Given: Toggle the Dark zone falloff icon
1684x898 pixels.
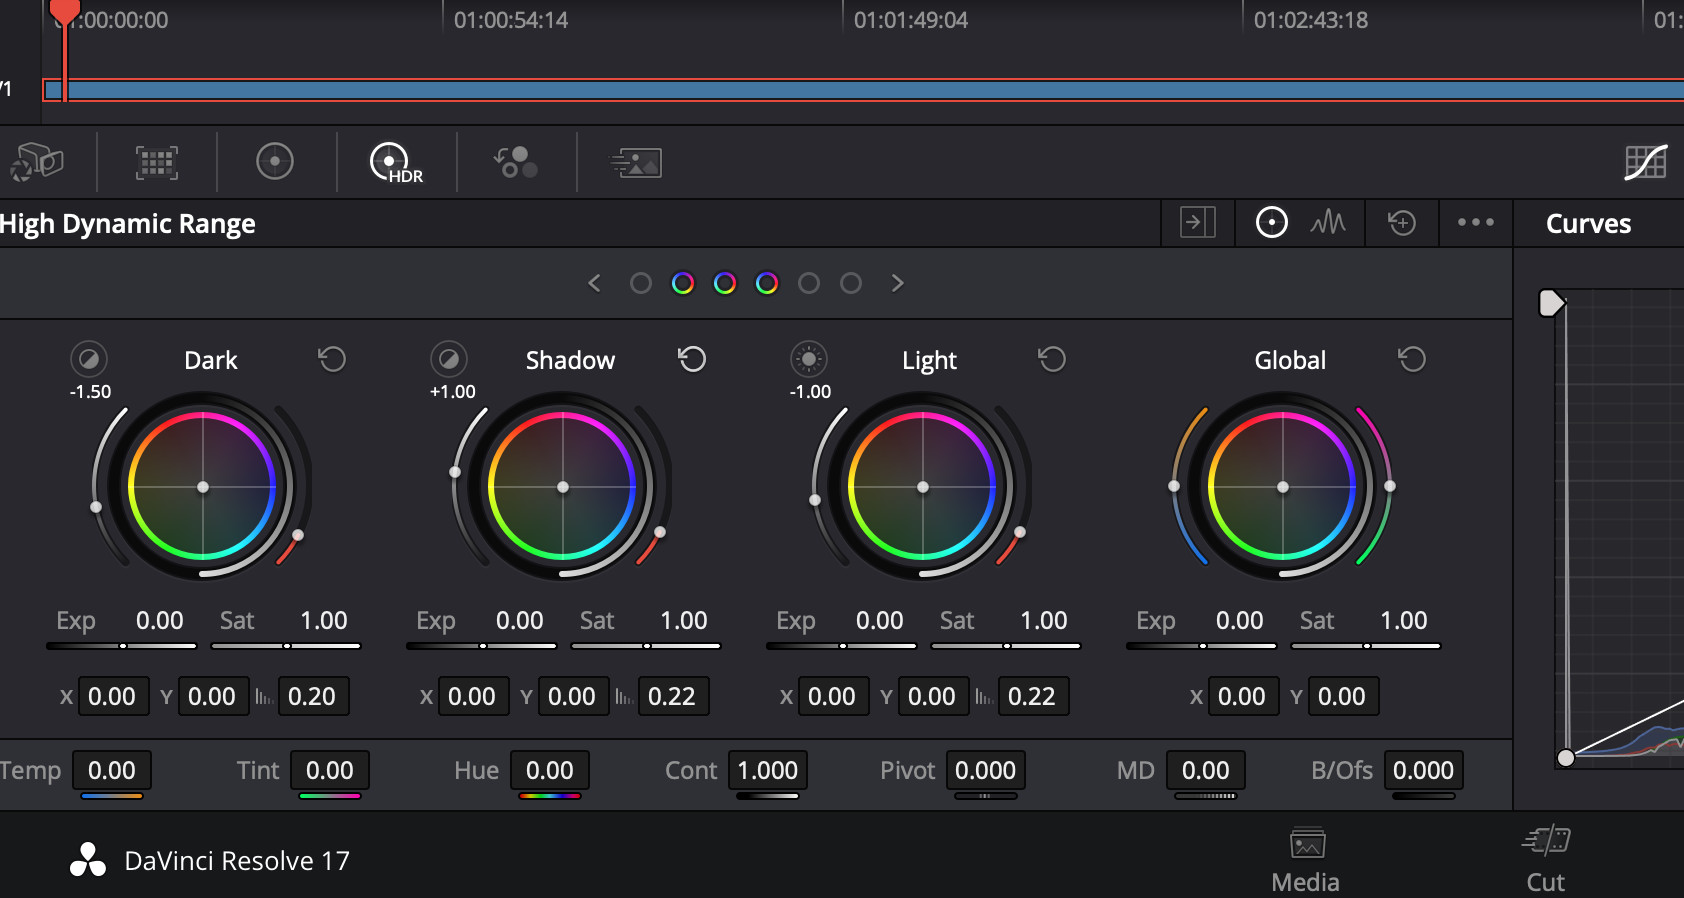Looking at the screenshot, I should point(89,359).
